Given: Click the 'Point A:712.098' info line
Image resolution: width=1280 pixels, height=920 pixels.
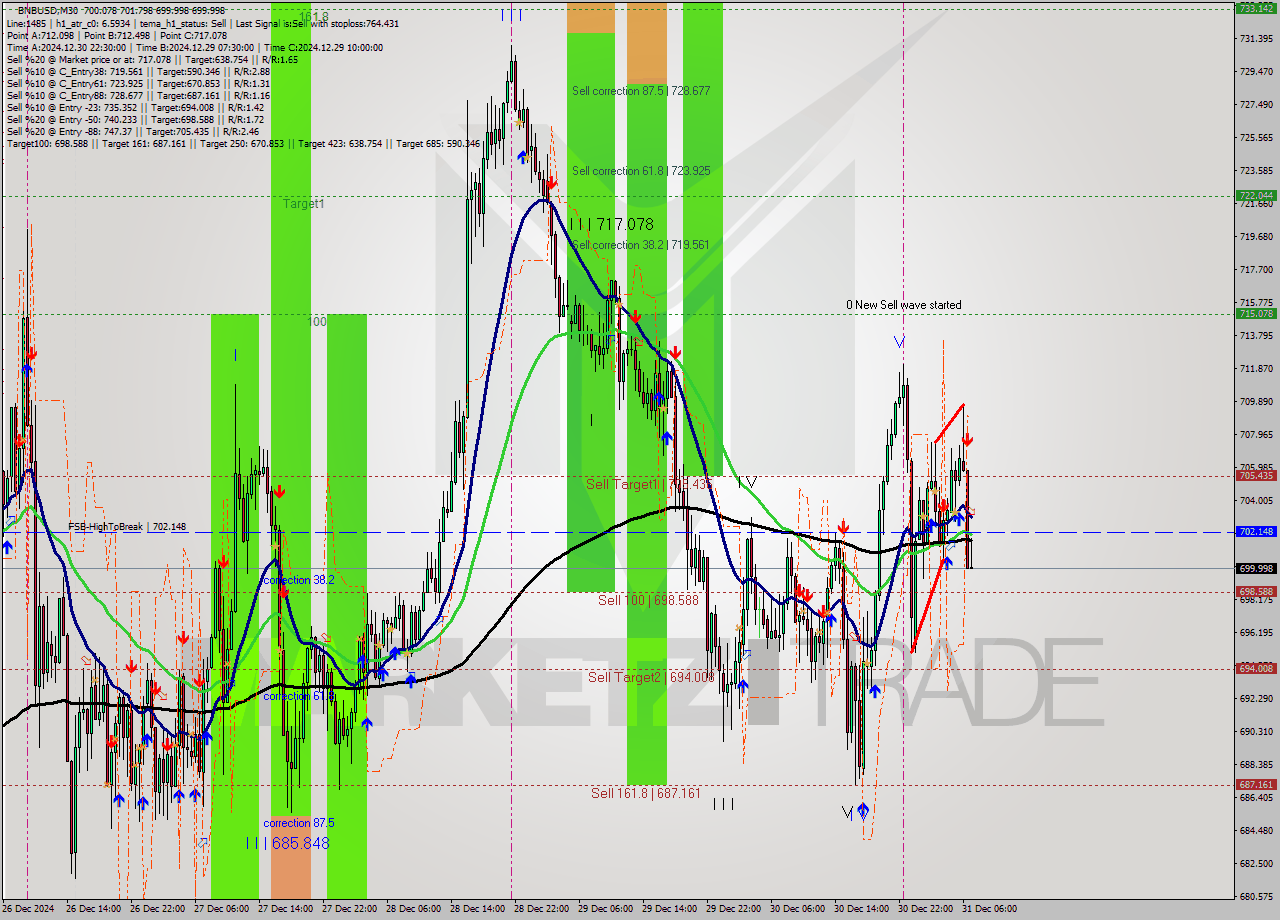Looking at the screenshot, I should (116, 35).
